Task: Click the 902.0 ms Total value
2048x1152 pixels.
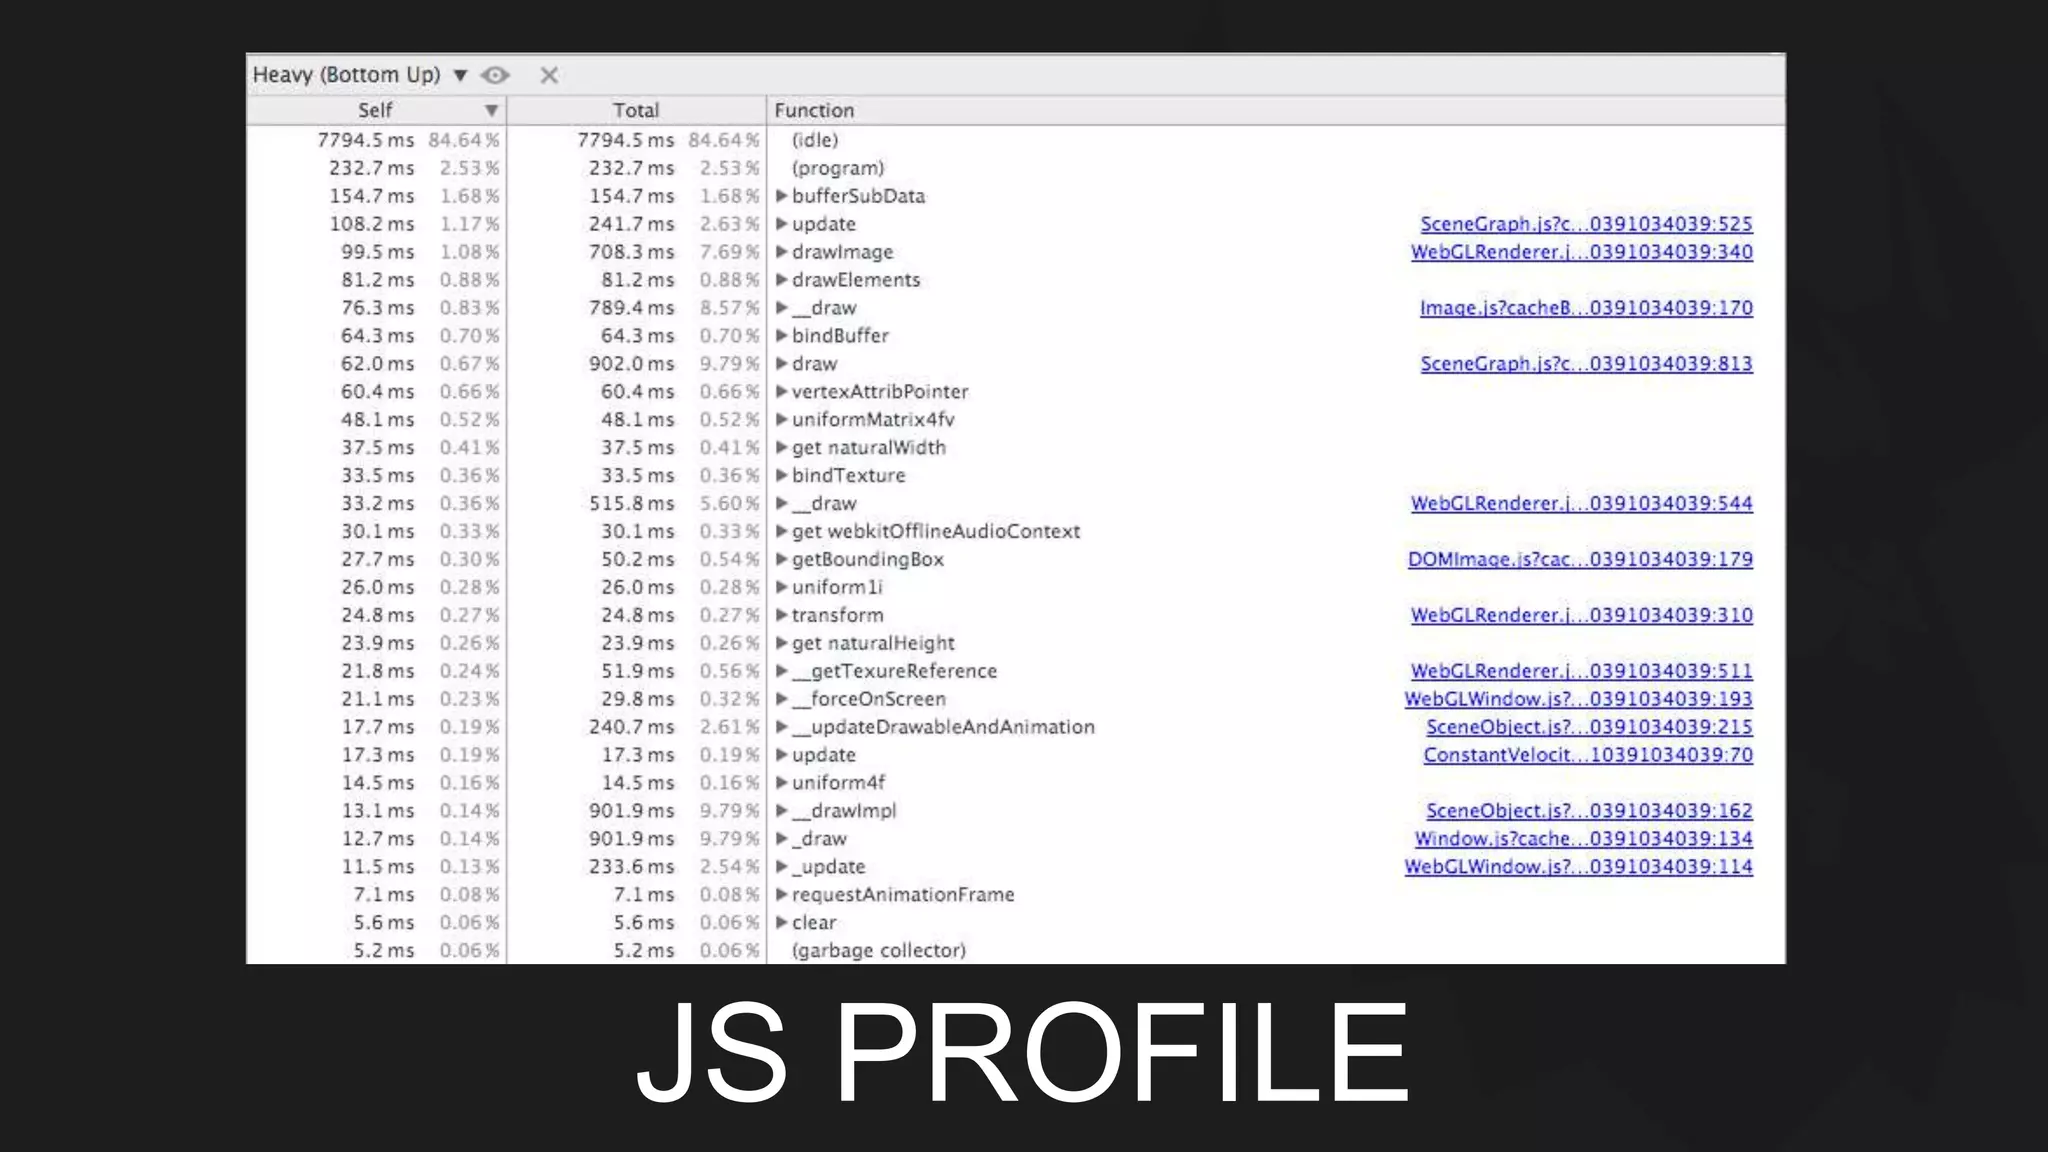Action: pyautogui.click(x=631, y=364)
